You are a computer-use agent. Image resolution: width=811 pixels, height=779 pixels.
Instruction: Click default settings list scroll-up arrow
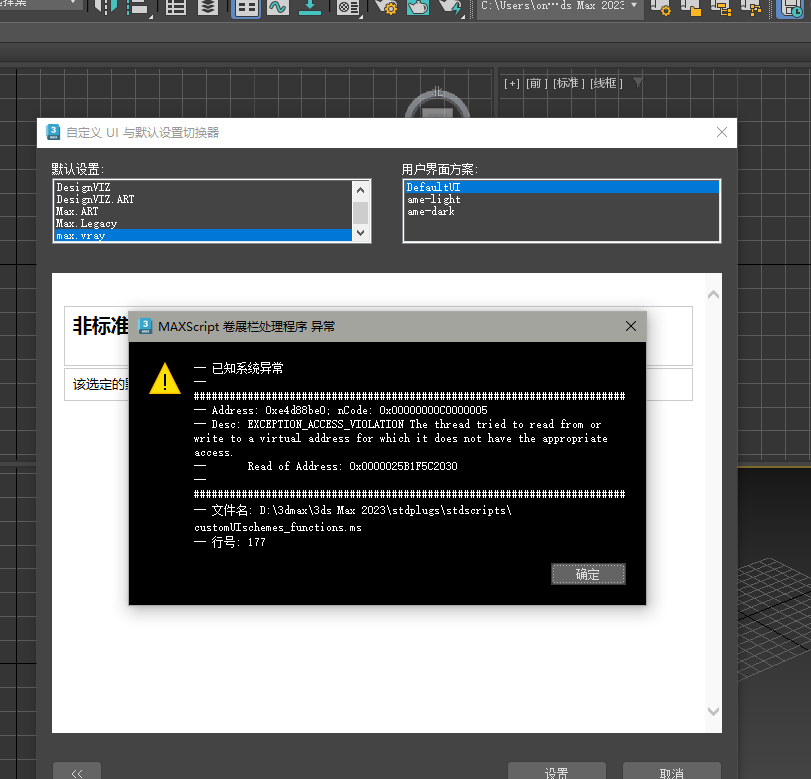tap(361, 190)
